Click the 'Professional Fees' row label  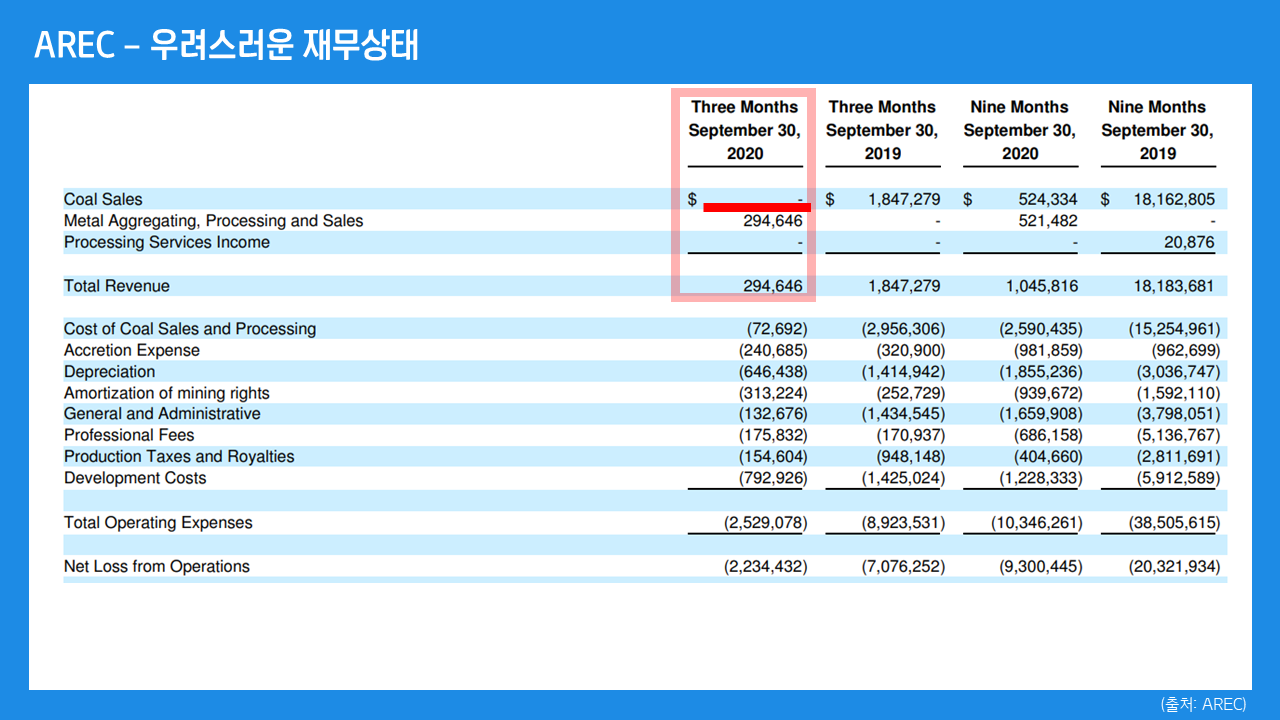tap(129, 435)
